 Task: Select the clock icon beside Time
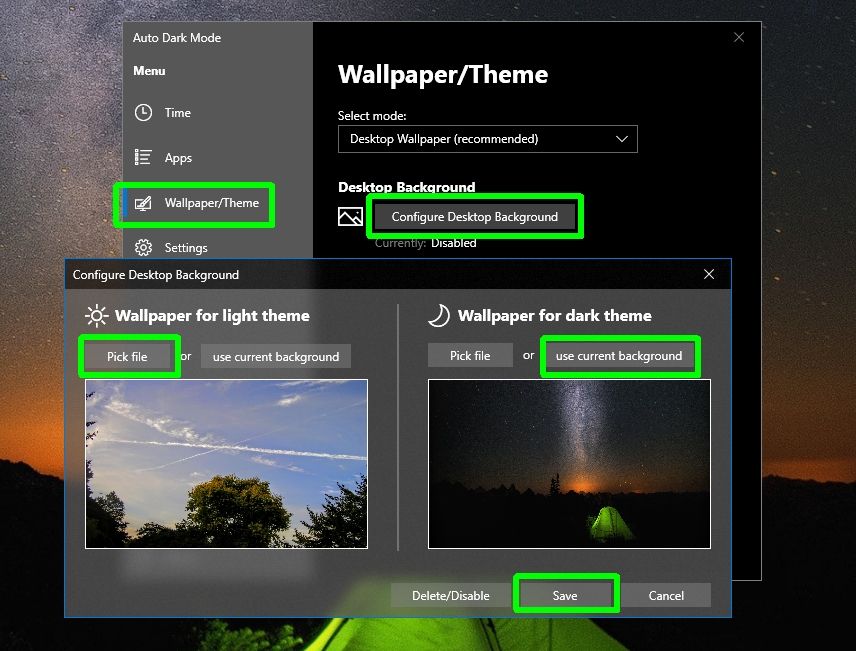click(142, 113)
